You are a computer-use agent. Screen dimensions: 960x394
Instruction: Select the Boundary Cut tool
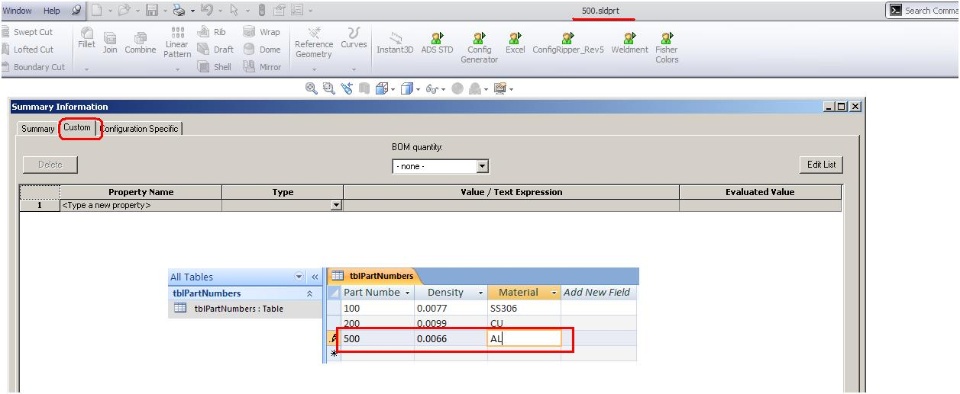click(x=33, y=67)
